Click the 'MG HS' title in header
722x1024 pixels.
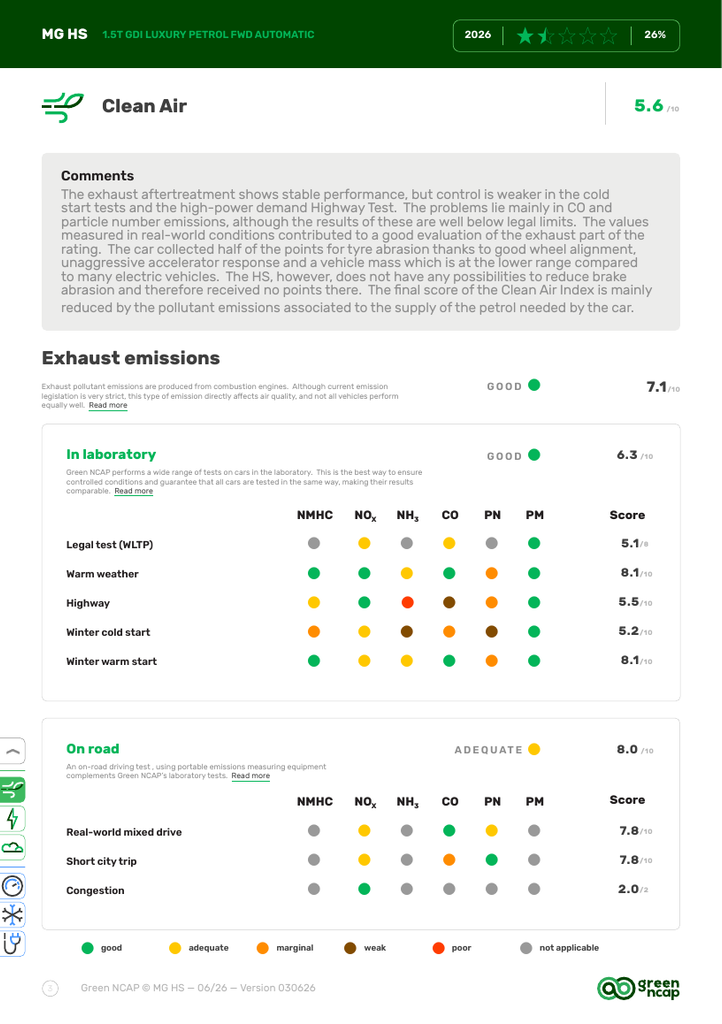pos(65,35)
